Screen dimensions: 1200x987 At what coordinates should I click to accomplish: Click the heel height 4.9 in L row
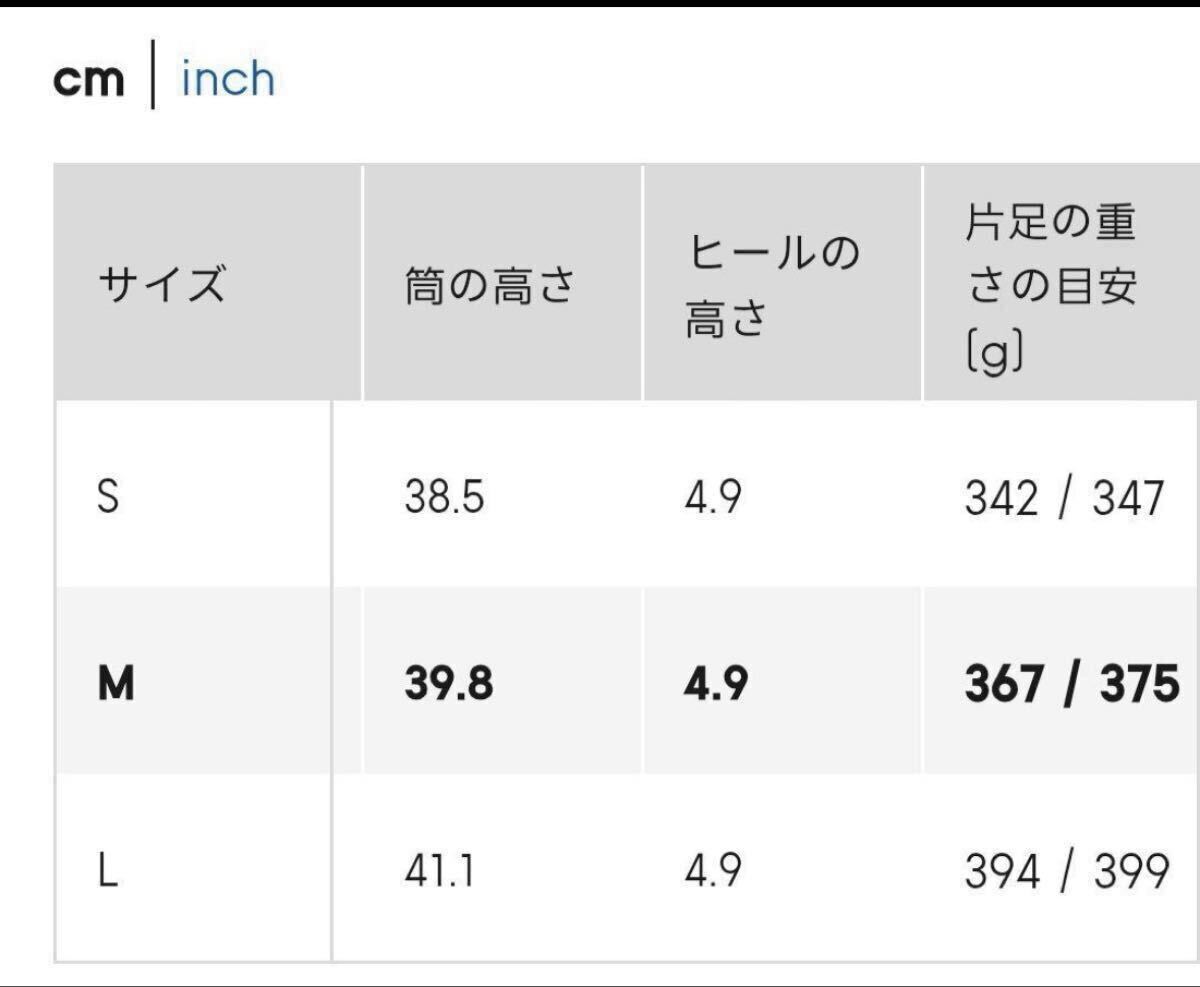tap(713, 872)
